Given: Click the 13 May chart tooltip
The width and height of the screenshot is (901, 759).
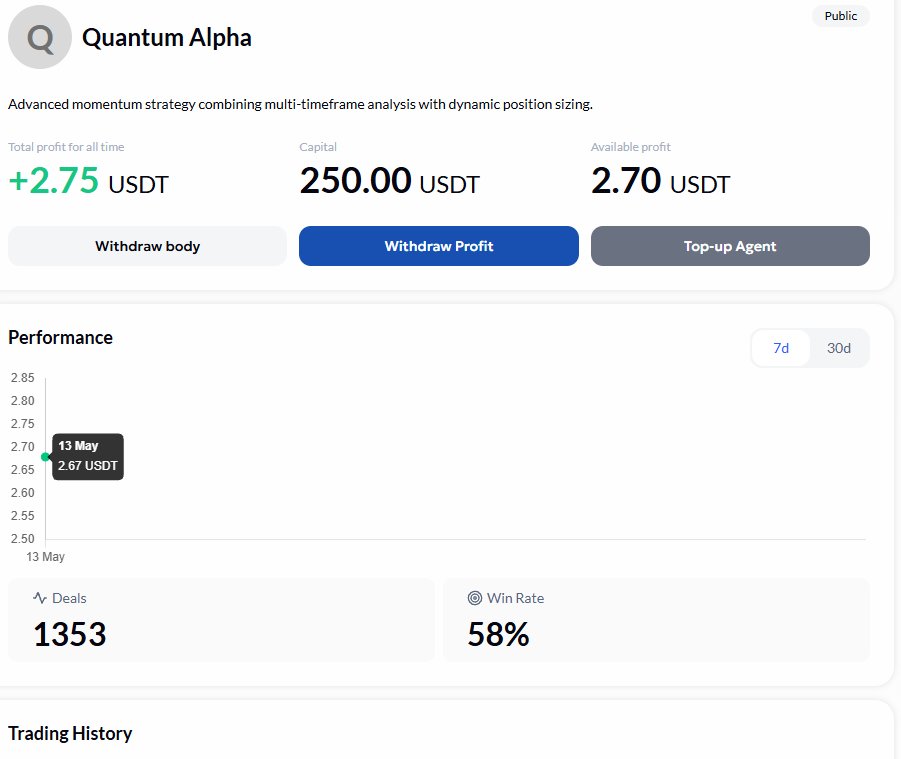Looking at the screenshot, I should tap(87, 456).
